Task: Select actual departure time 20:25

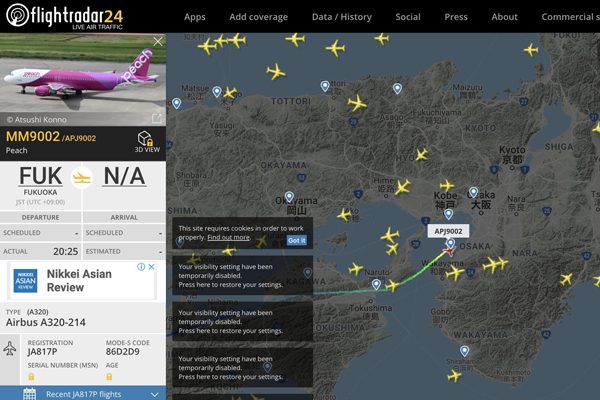Action: click(65, 251)
